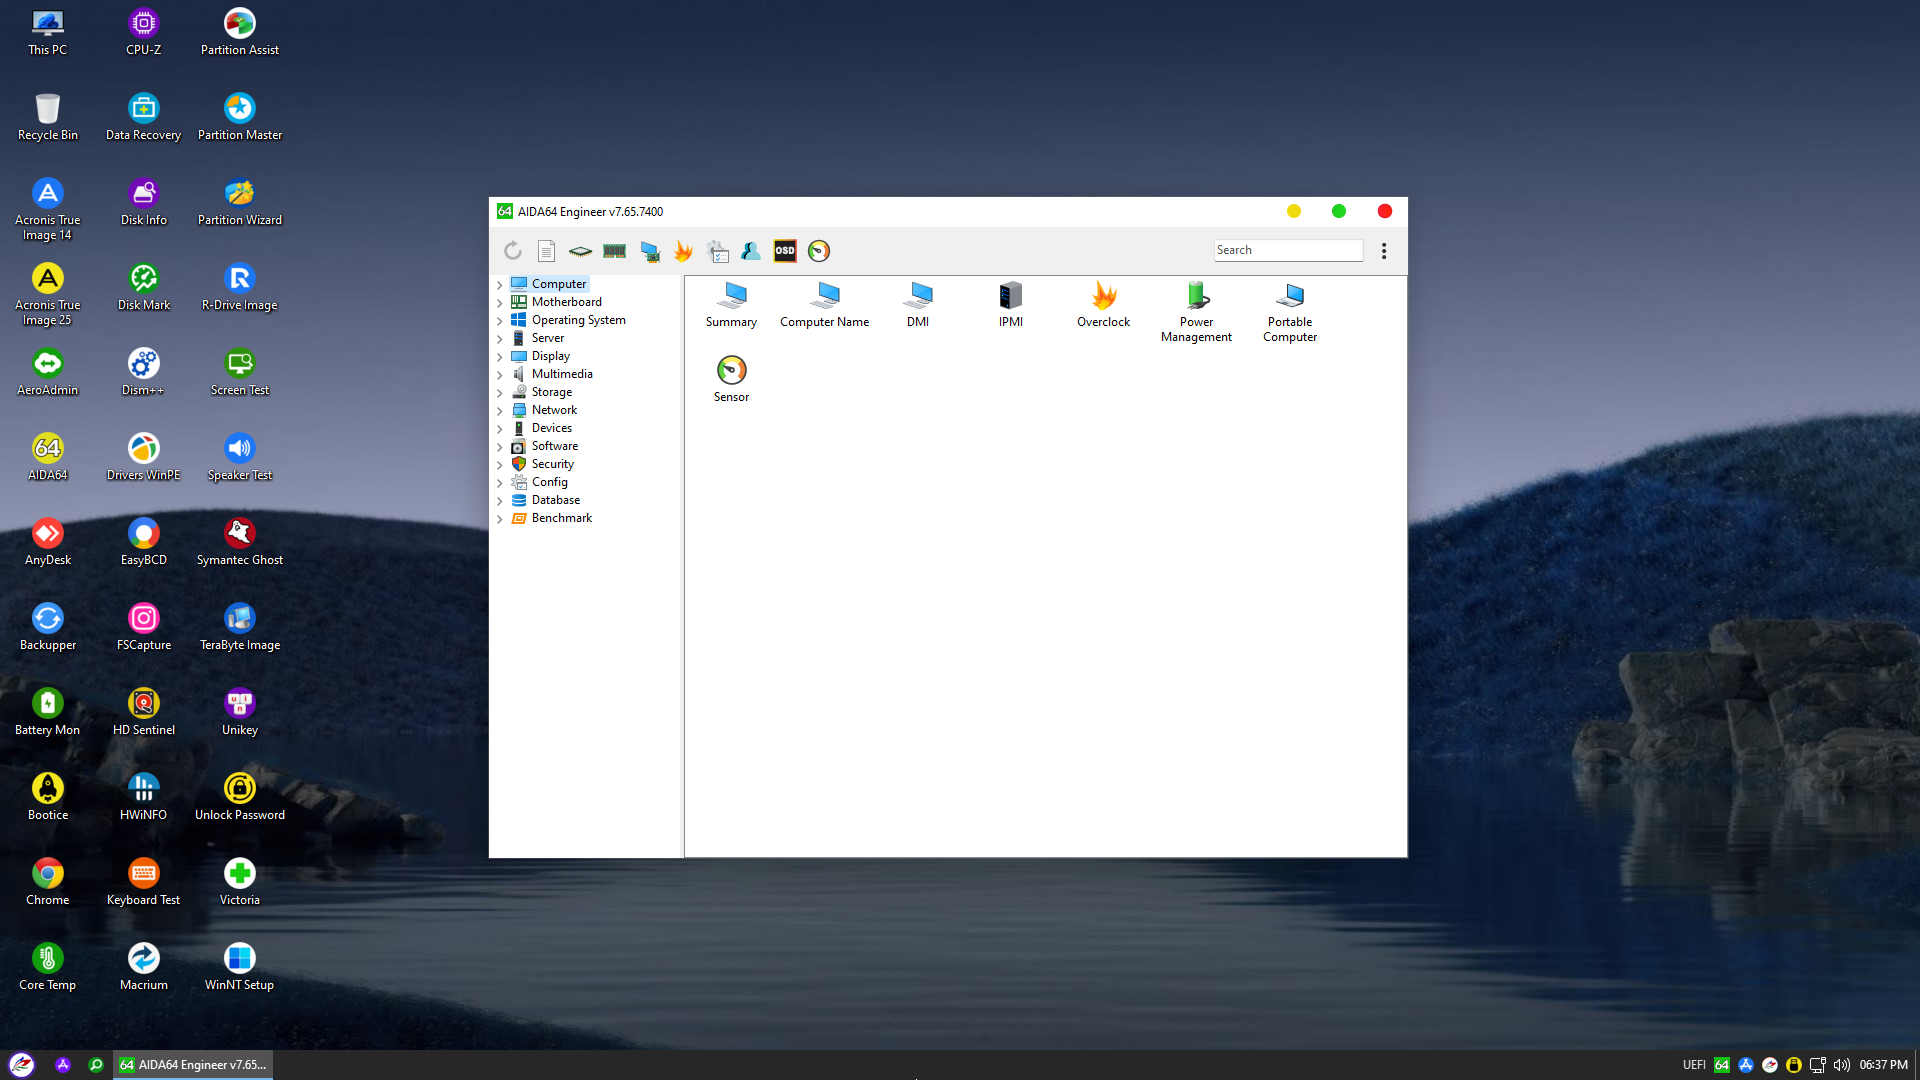
Task: Click the CPU chip toolbar icon
Action: (x=580, y=251)
